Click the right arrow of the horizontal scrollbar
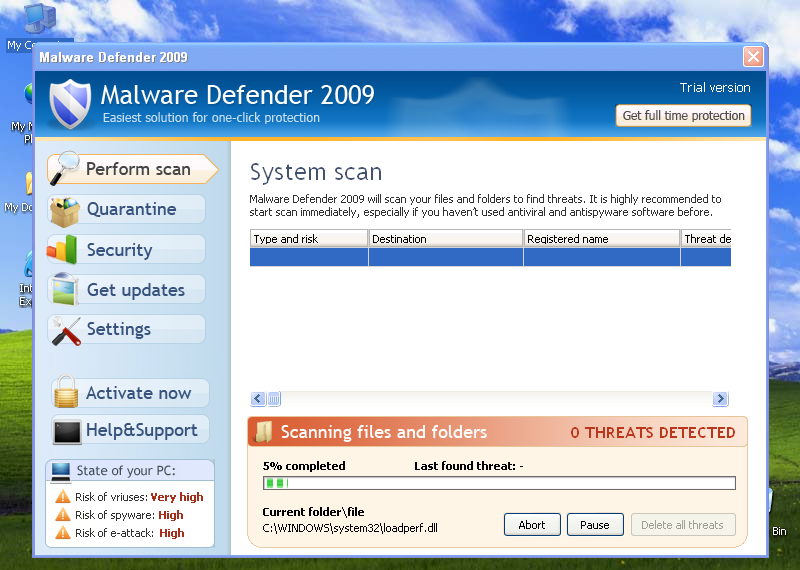Viewport: 800px width, 570px height. pos(720,399)
